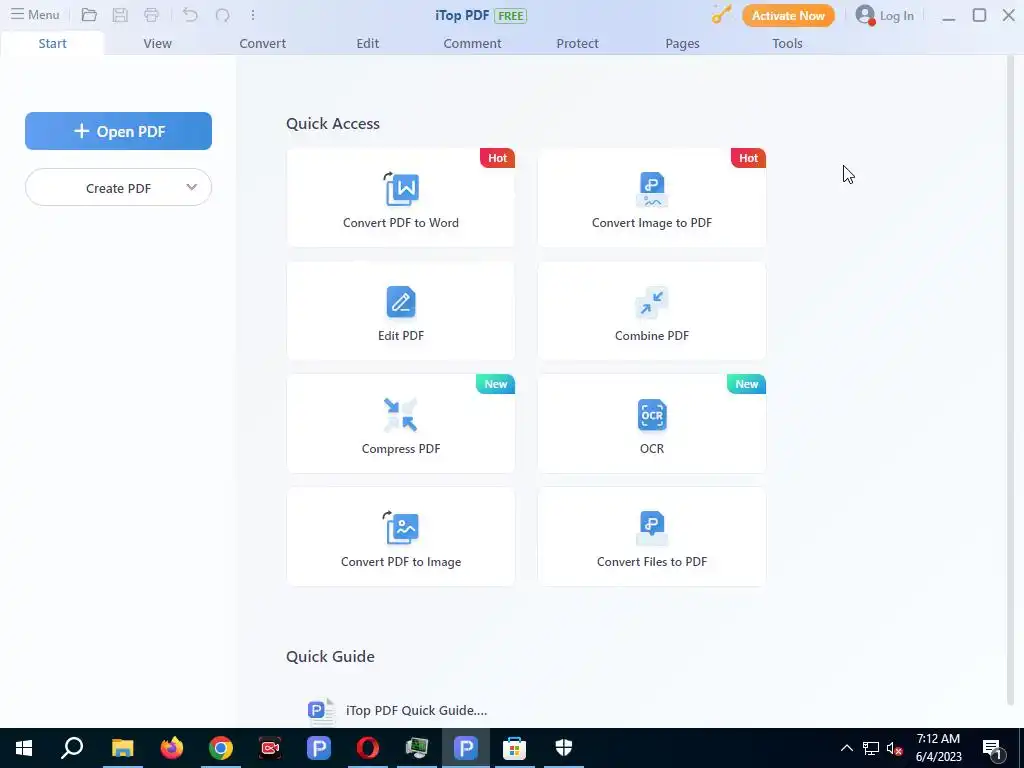Click the Open PDF button
The height and width of the screenshot is (768, 1024).
click(x=118, y=131)
